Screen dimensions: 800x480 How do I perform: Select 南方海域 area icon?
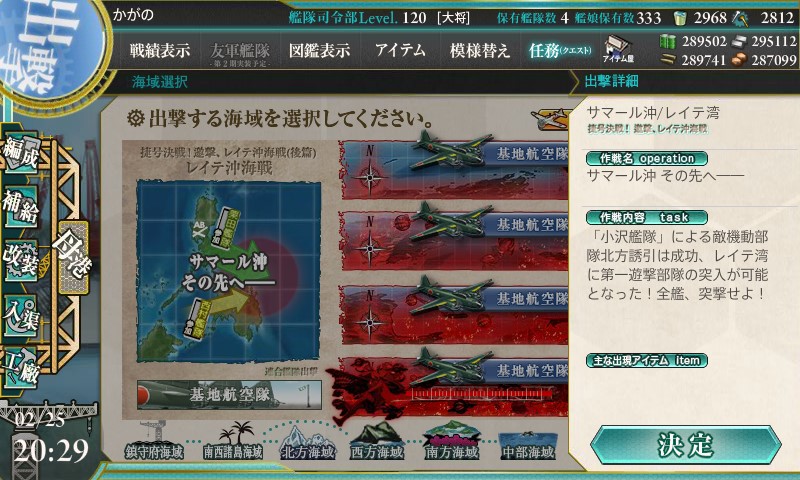452,442
